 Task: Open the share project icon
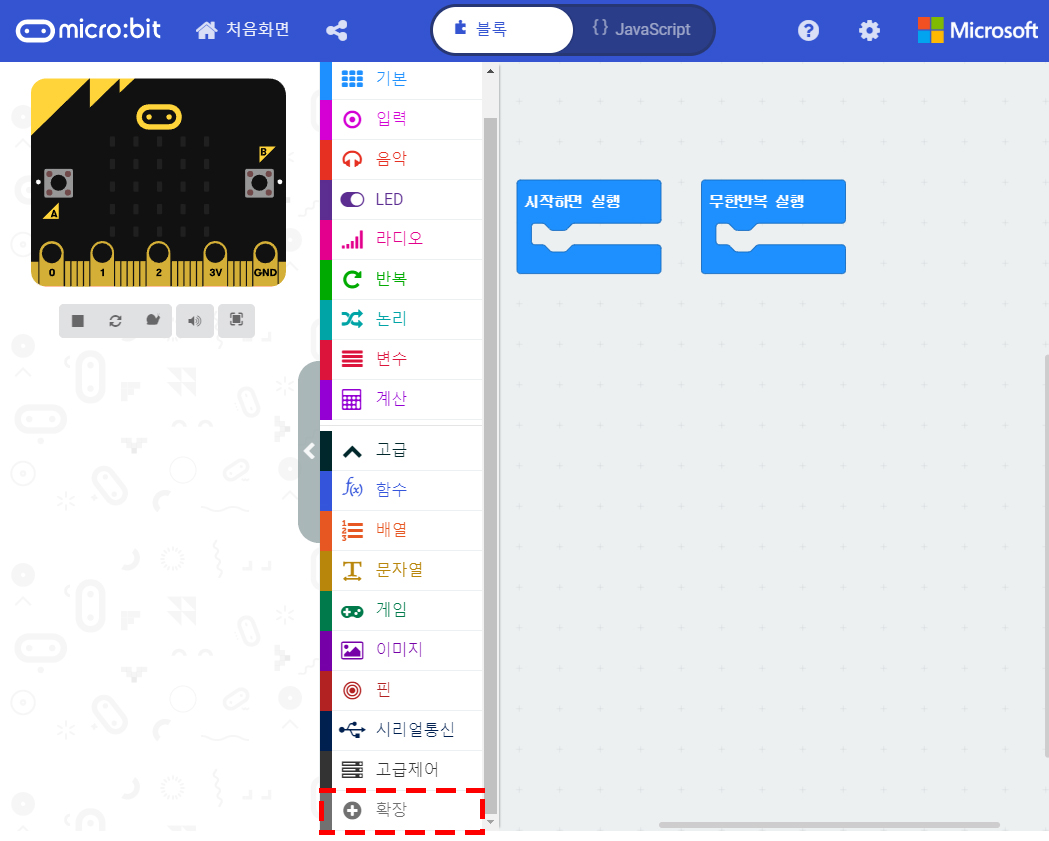coord(337,30)
